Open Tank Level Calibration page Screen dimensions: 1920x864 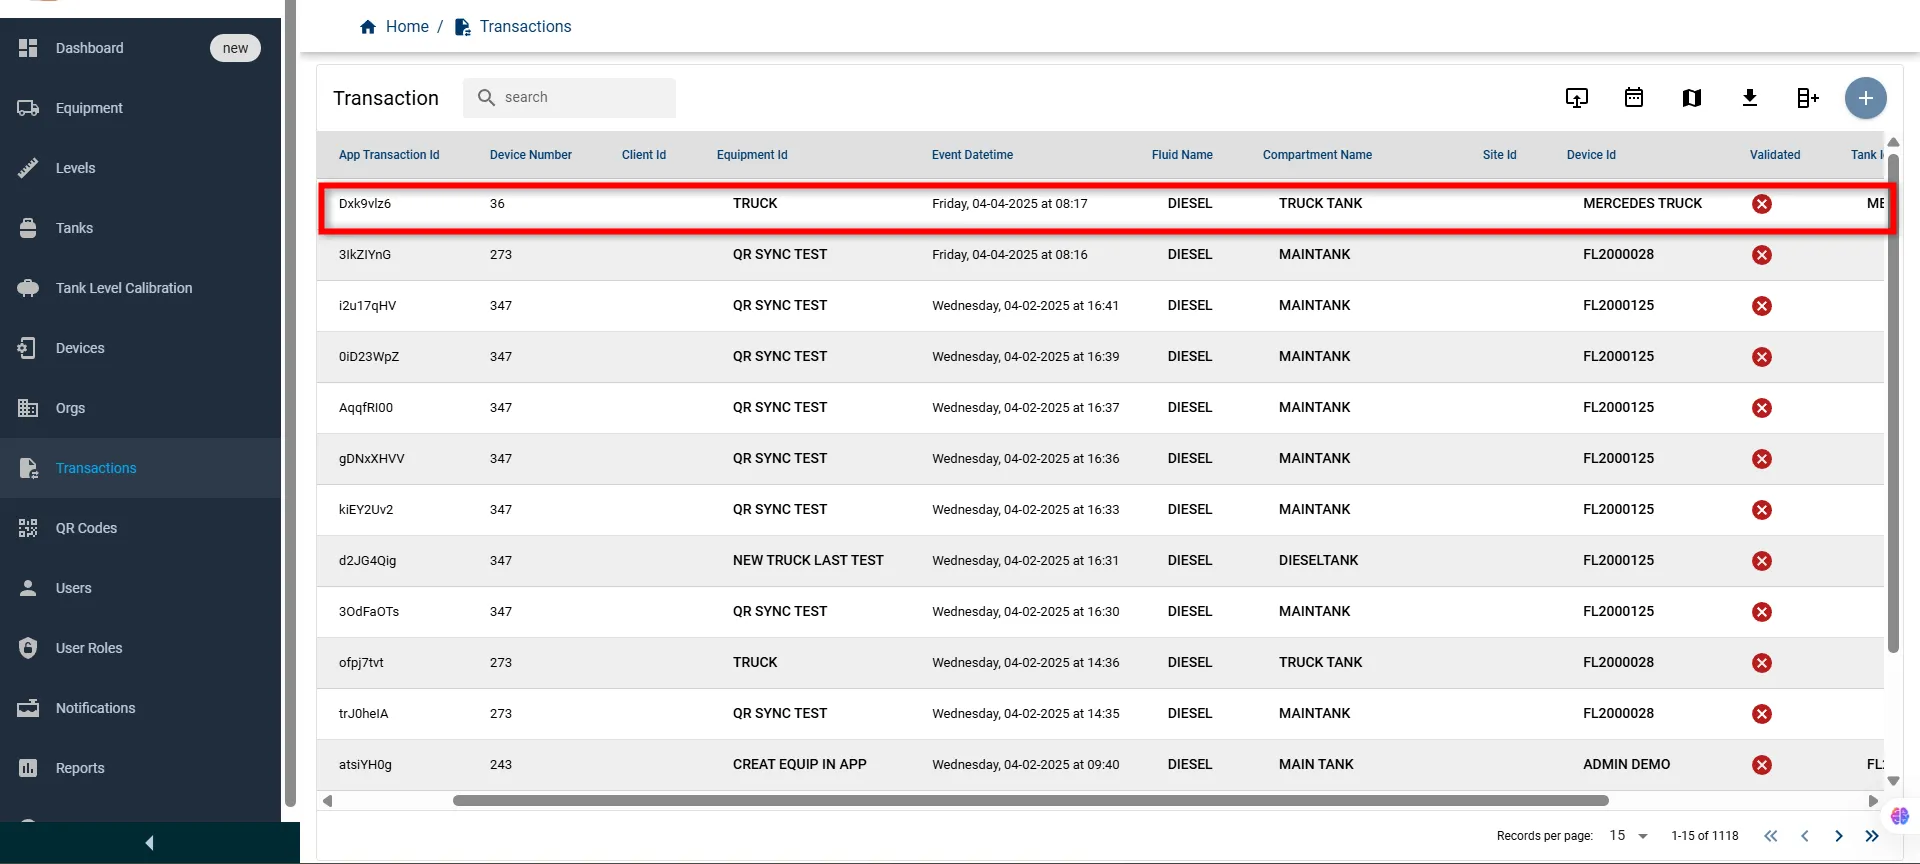click(140, 288)
